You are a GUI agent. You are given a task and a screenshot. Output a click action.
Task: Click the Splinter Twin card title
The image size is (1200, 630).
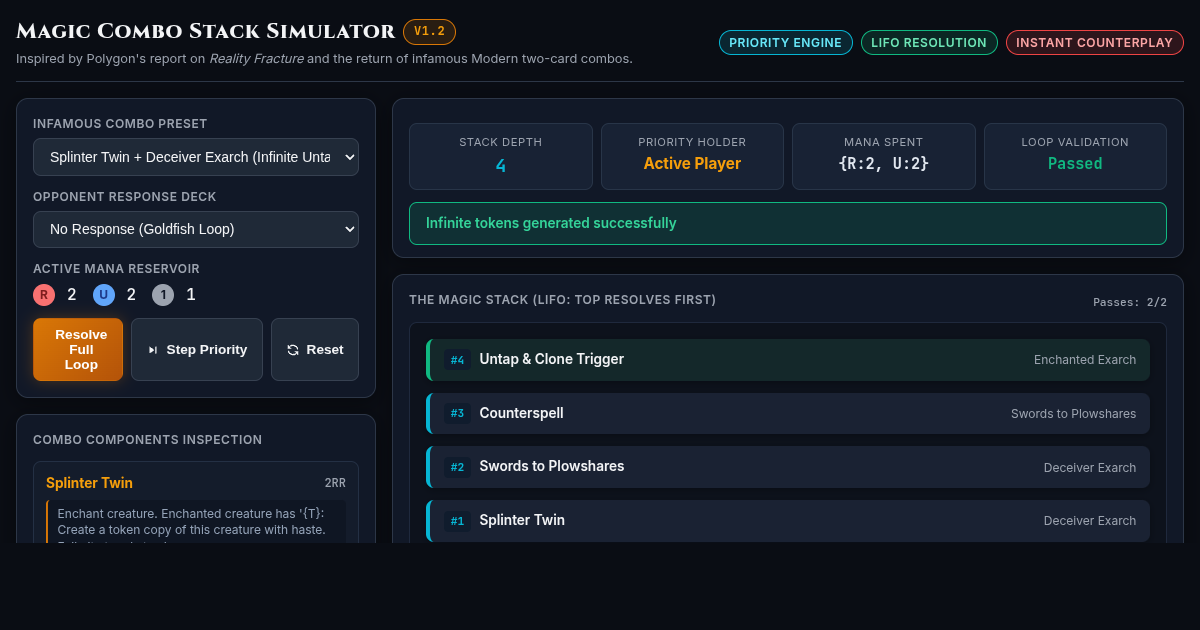coord(89,483)
